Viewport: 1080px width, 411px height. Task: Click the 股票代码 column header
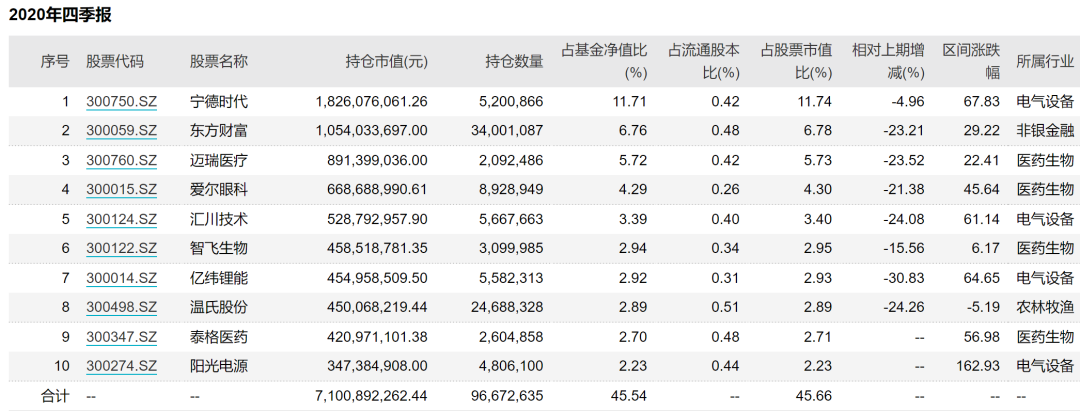point(115,61)
